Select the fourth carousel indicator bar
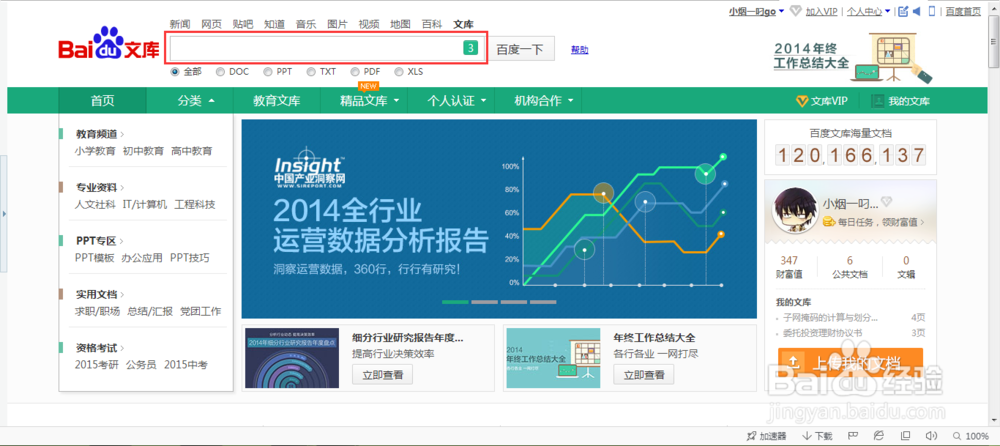 pyautogui.click(x=543, y=302)
